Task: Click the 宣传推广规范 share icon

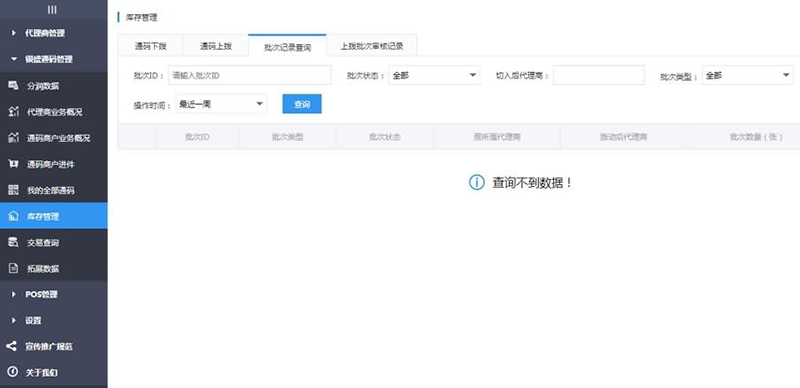Action: 12,346
